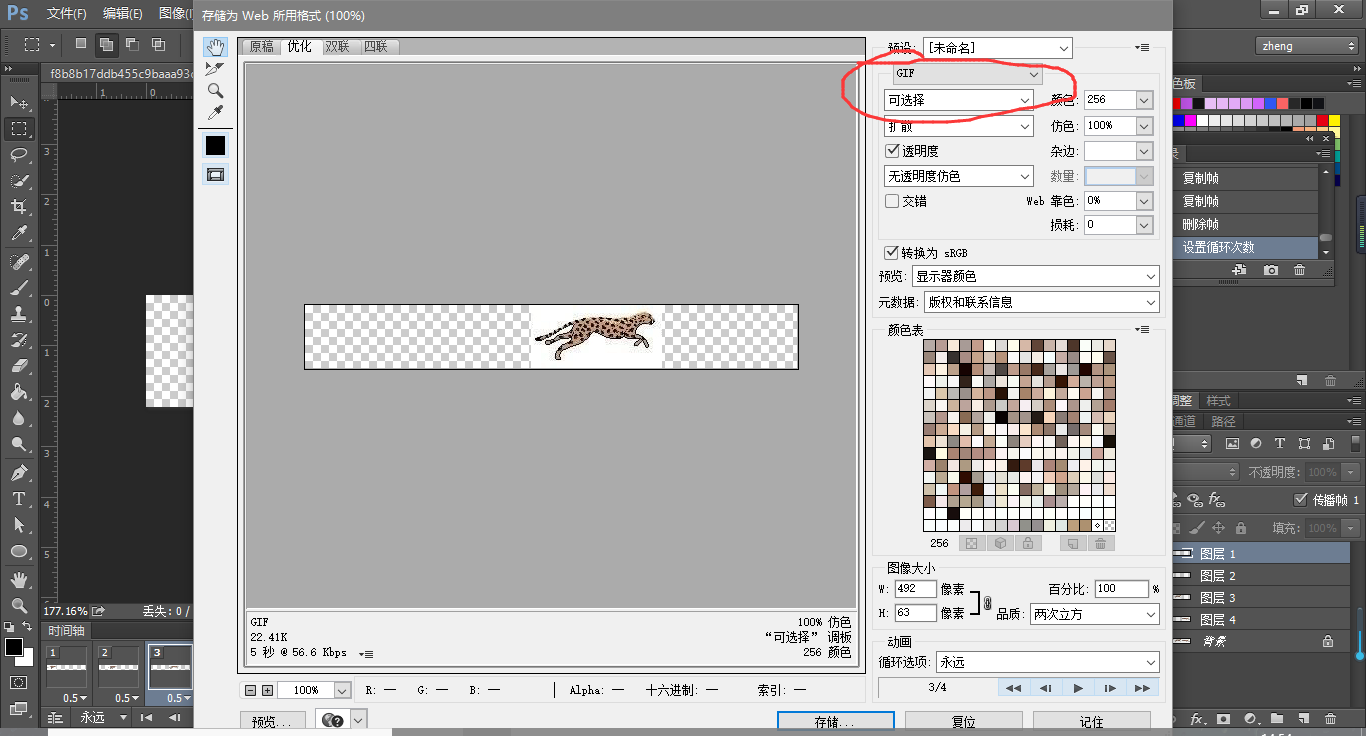The image size is (1366, 736).
Task: Uncheck 转换为 sRGB option
Action: tap(892, 253)
